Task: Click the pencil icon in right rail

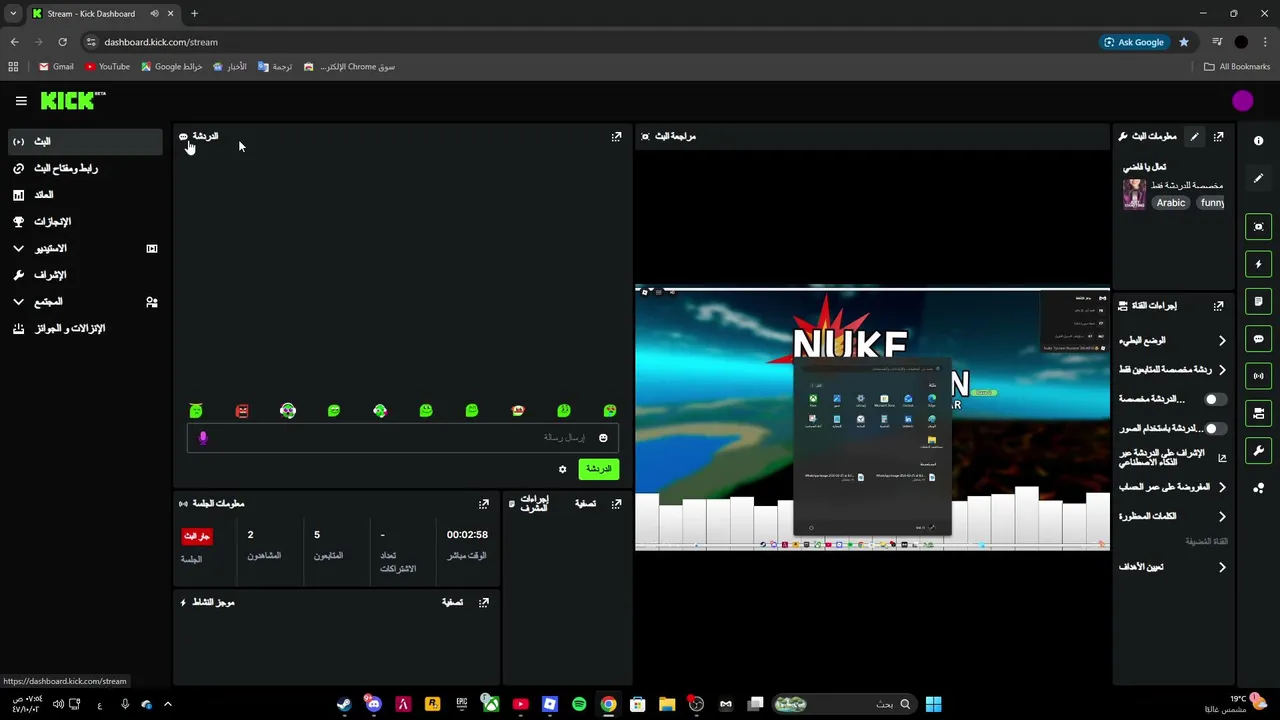Action: click(x=1258, y=178)
